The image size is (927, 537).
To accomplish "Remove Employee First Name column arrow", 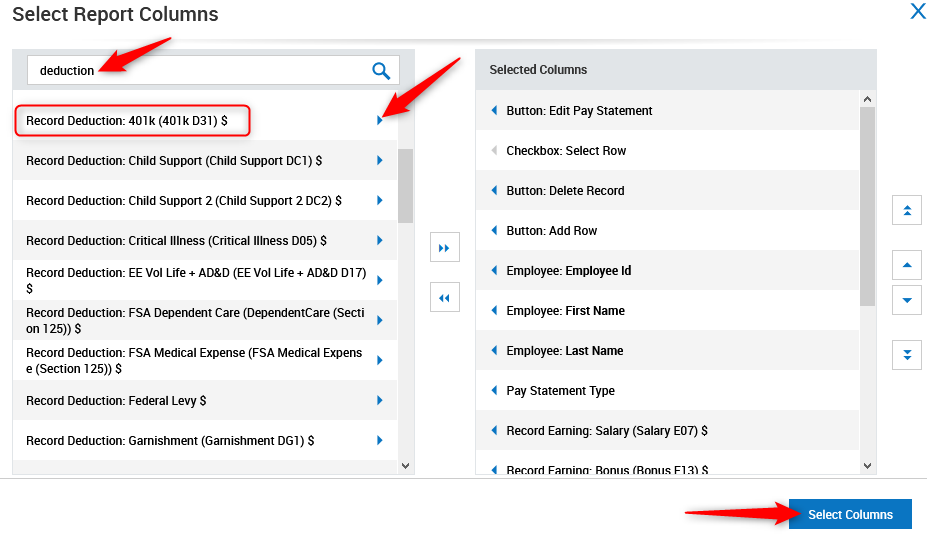I will point(494,310).
